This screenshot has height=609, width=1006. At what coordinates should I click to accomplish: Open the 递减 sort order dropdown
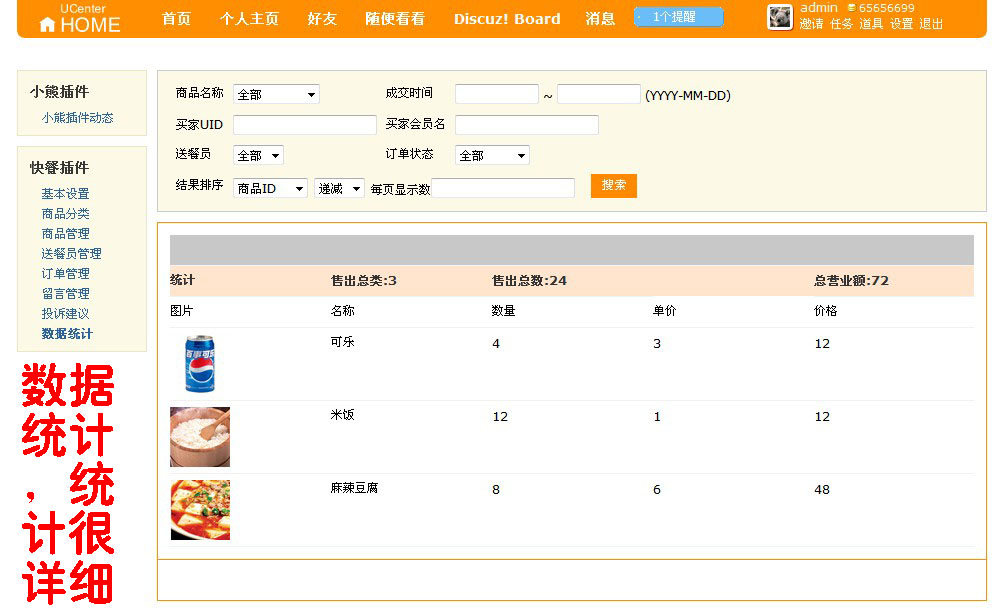click(339, 188)
